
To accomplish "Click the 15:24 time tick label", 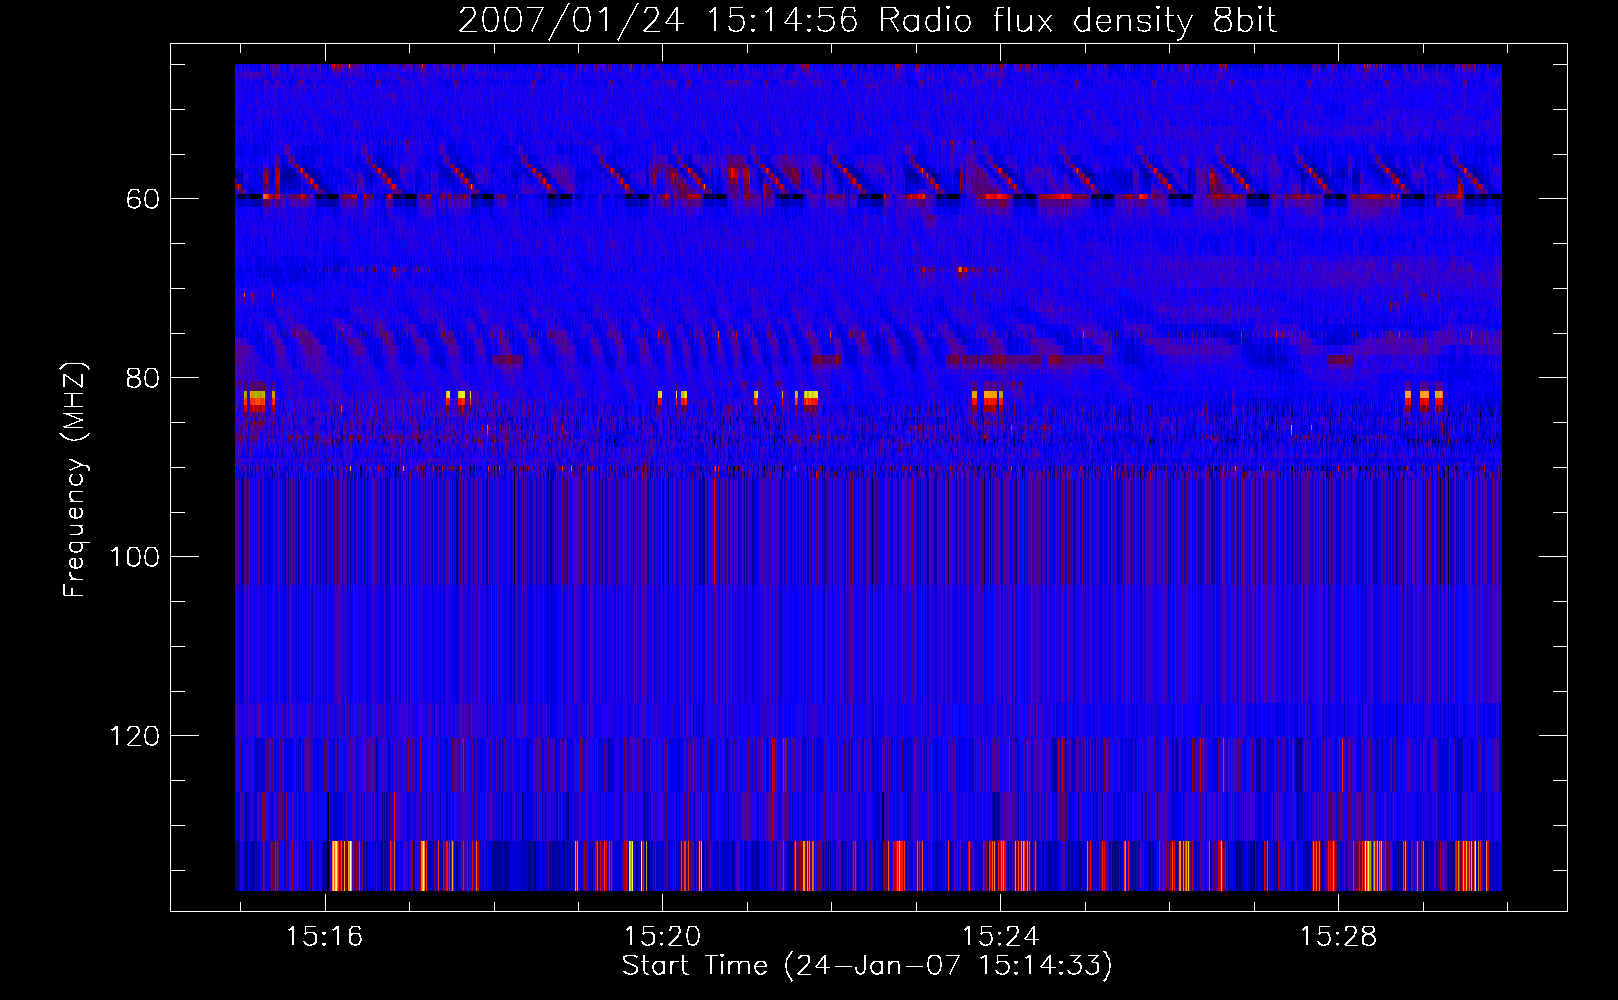I will [x=1000, y=936].
